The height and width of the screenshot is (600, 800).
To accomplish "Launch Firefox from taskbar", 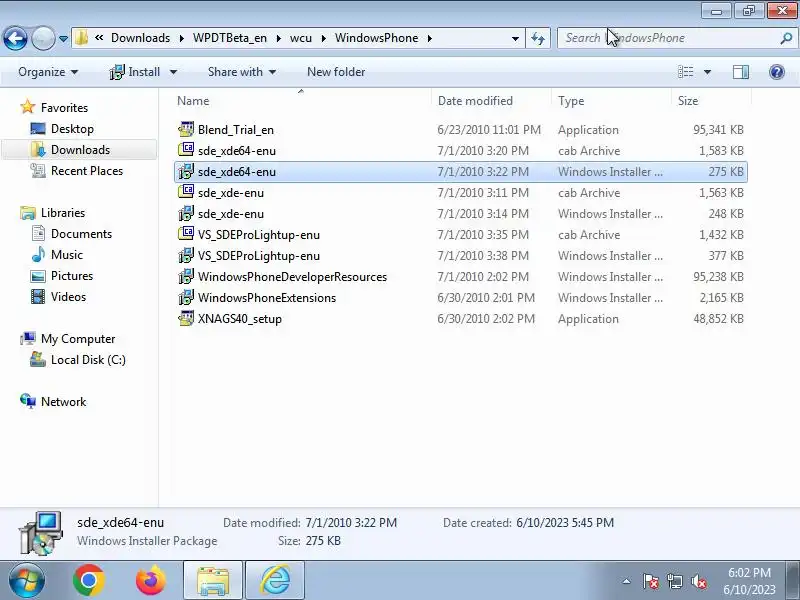I will click(x=151, y=581).
